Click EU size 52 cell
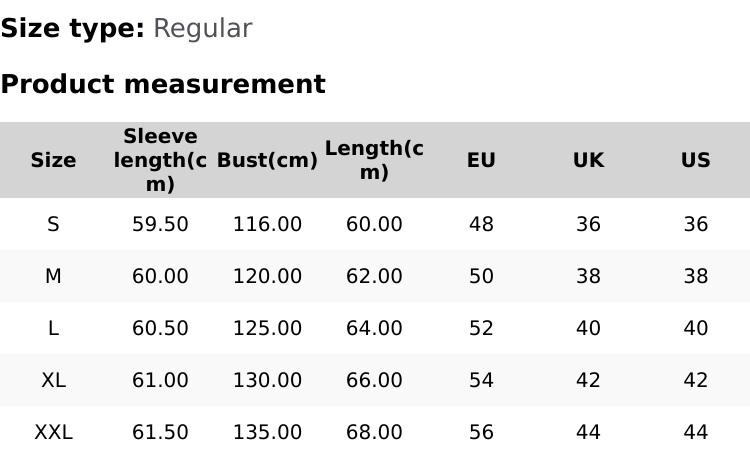 click(x=481, y=328)
